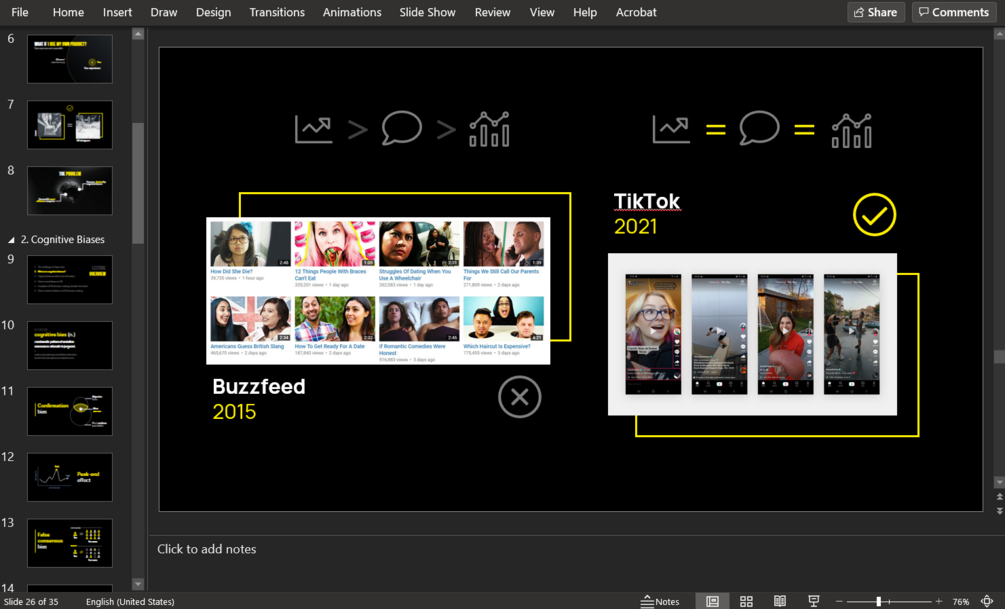Select the Design ribbon tab

(x=213, y=12)
